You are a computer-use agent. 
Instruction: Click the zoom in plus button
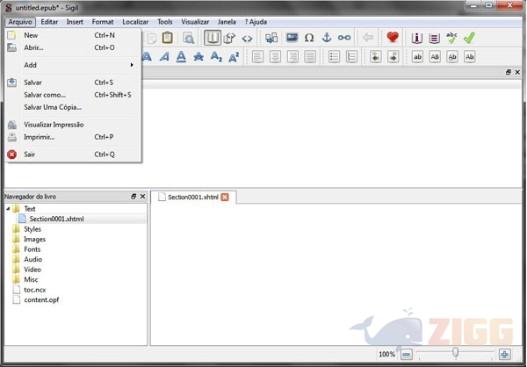pyautogui.click(x=504, y=354)
